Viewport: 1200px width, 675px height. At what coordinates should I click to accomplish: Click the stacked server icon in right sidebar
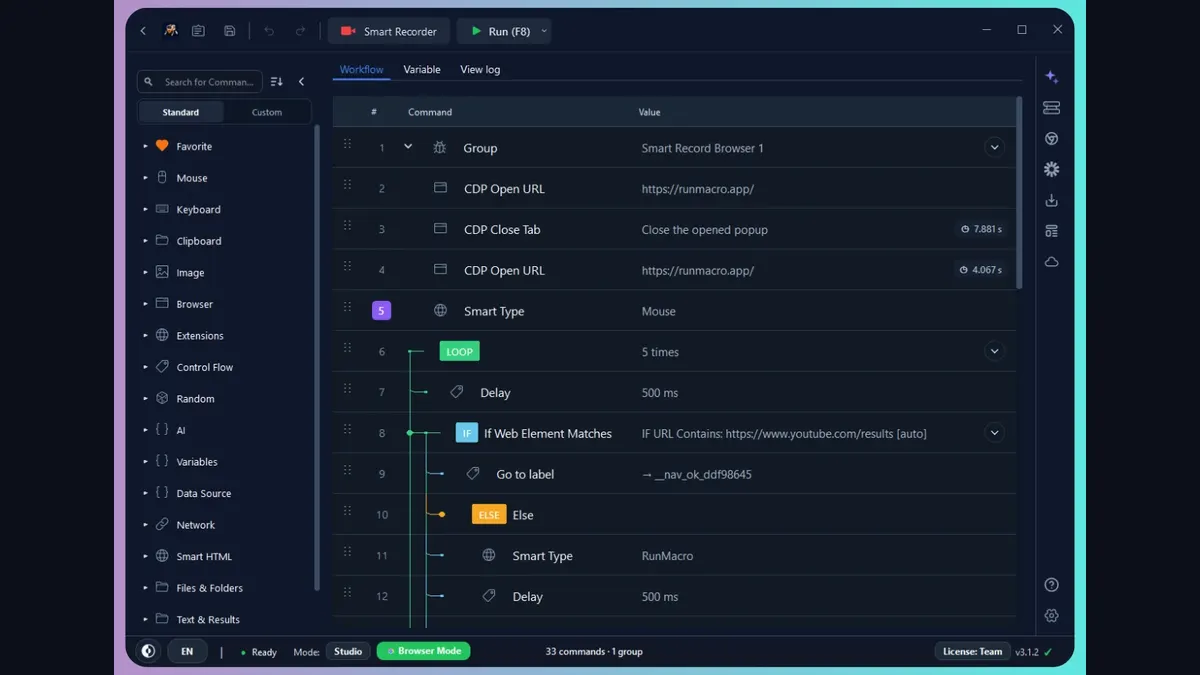click(x=1051, y=108)
